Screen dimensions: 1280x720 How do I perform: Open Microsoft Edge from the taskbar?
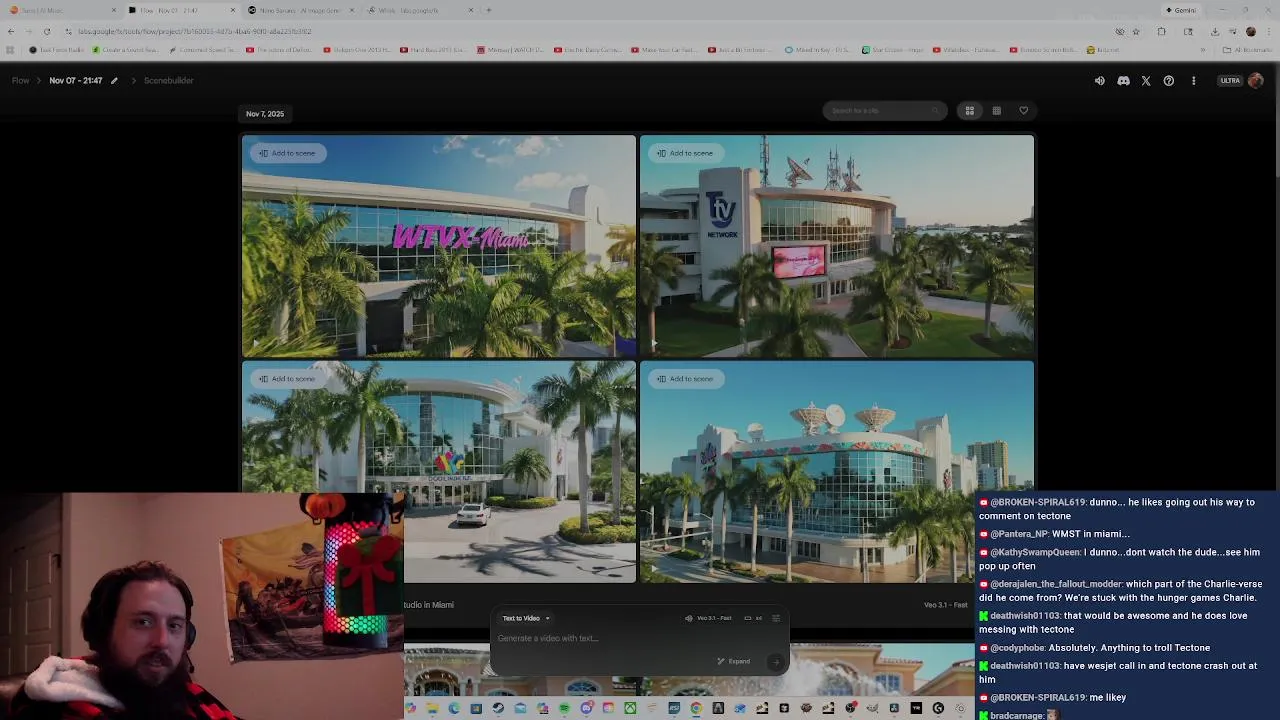pos(453,708)
